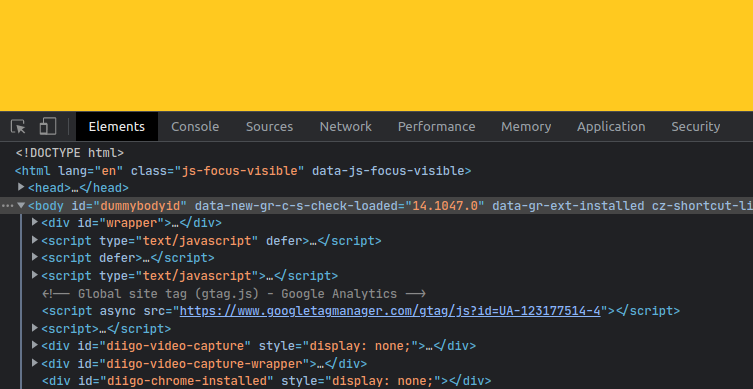This screenshot has width=753, height=389.
Task: Switch to the Network tab
Action: click(346, 127)
